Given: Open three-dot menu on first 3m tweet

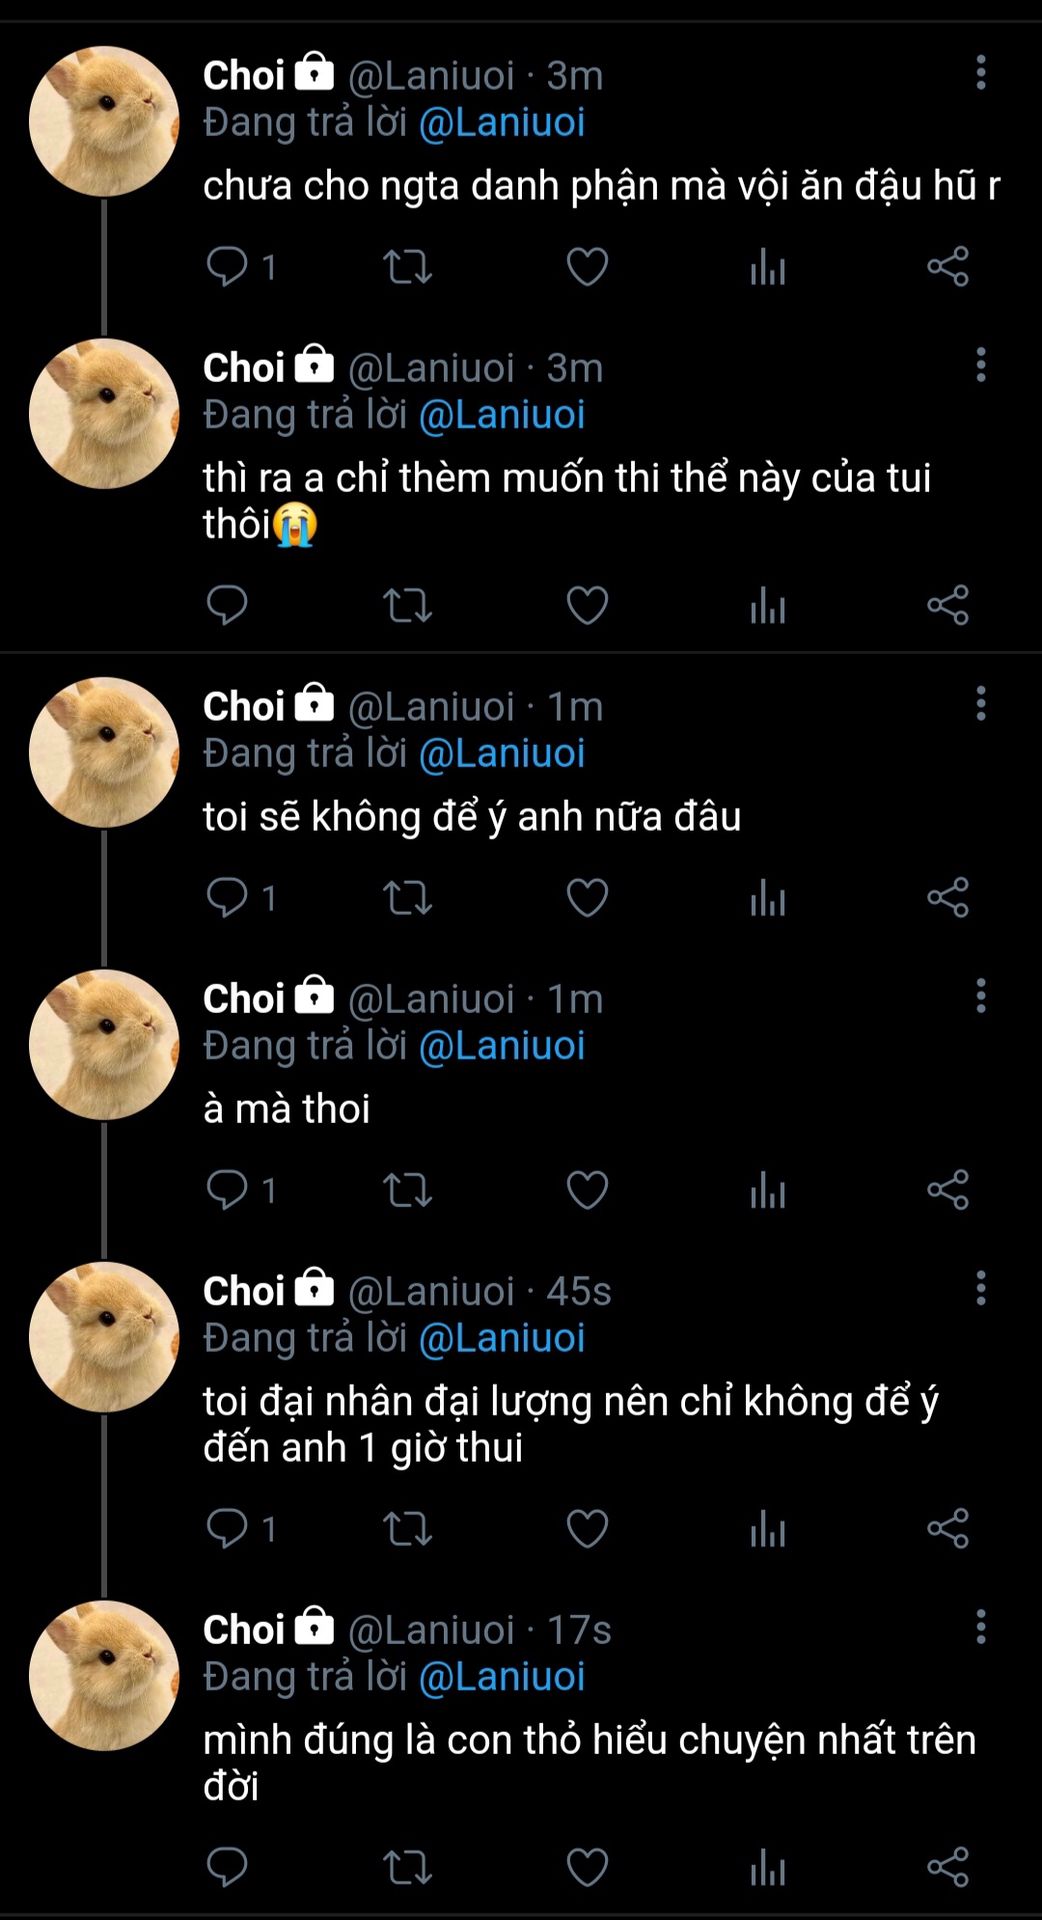Looking at the screenshot, I should click(x=981, y=73).
